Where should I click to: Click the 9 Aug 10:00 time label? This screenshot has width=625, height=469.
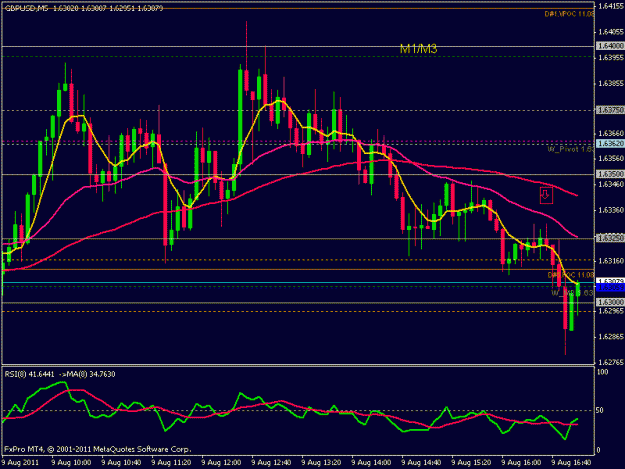(71, 463)
